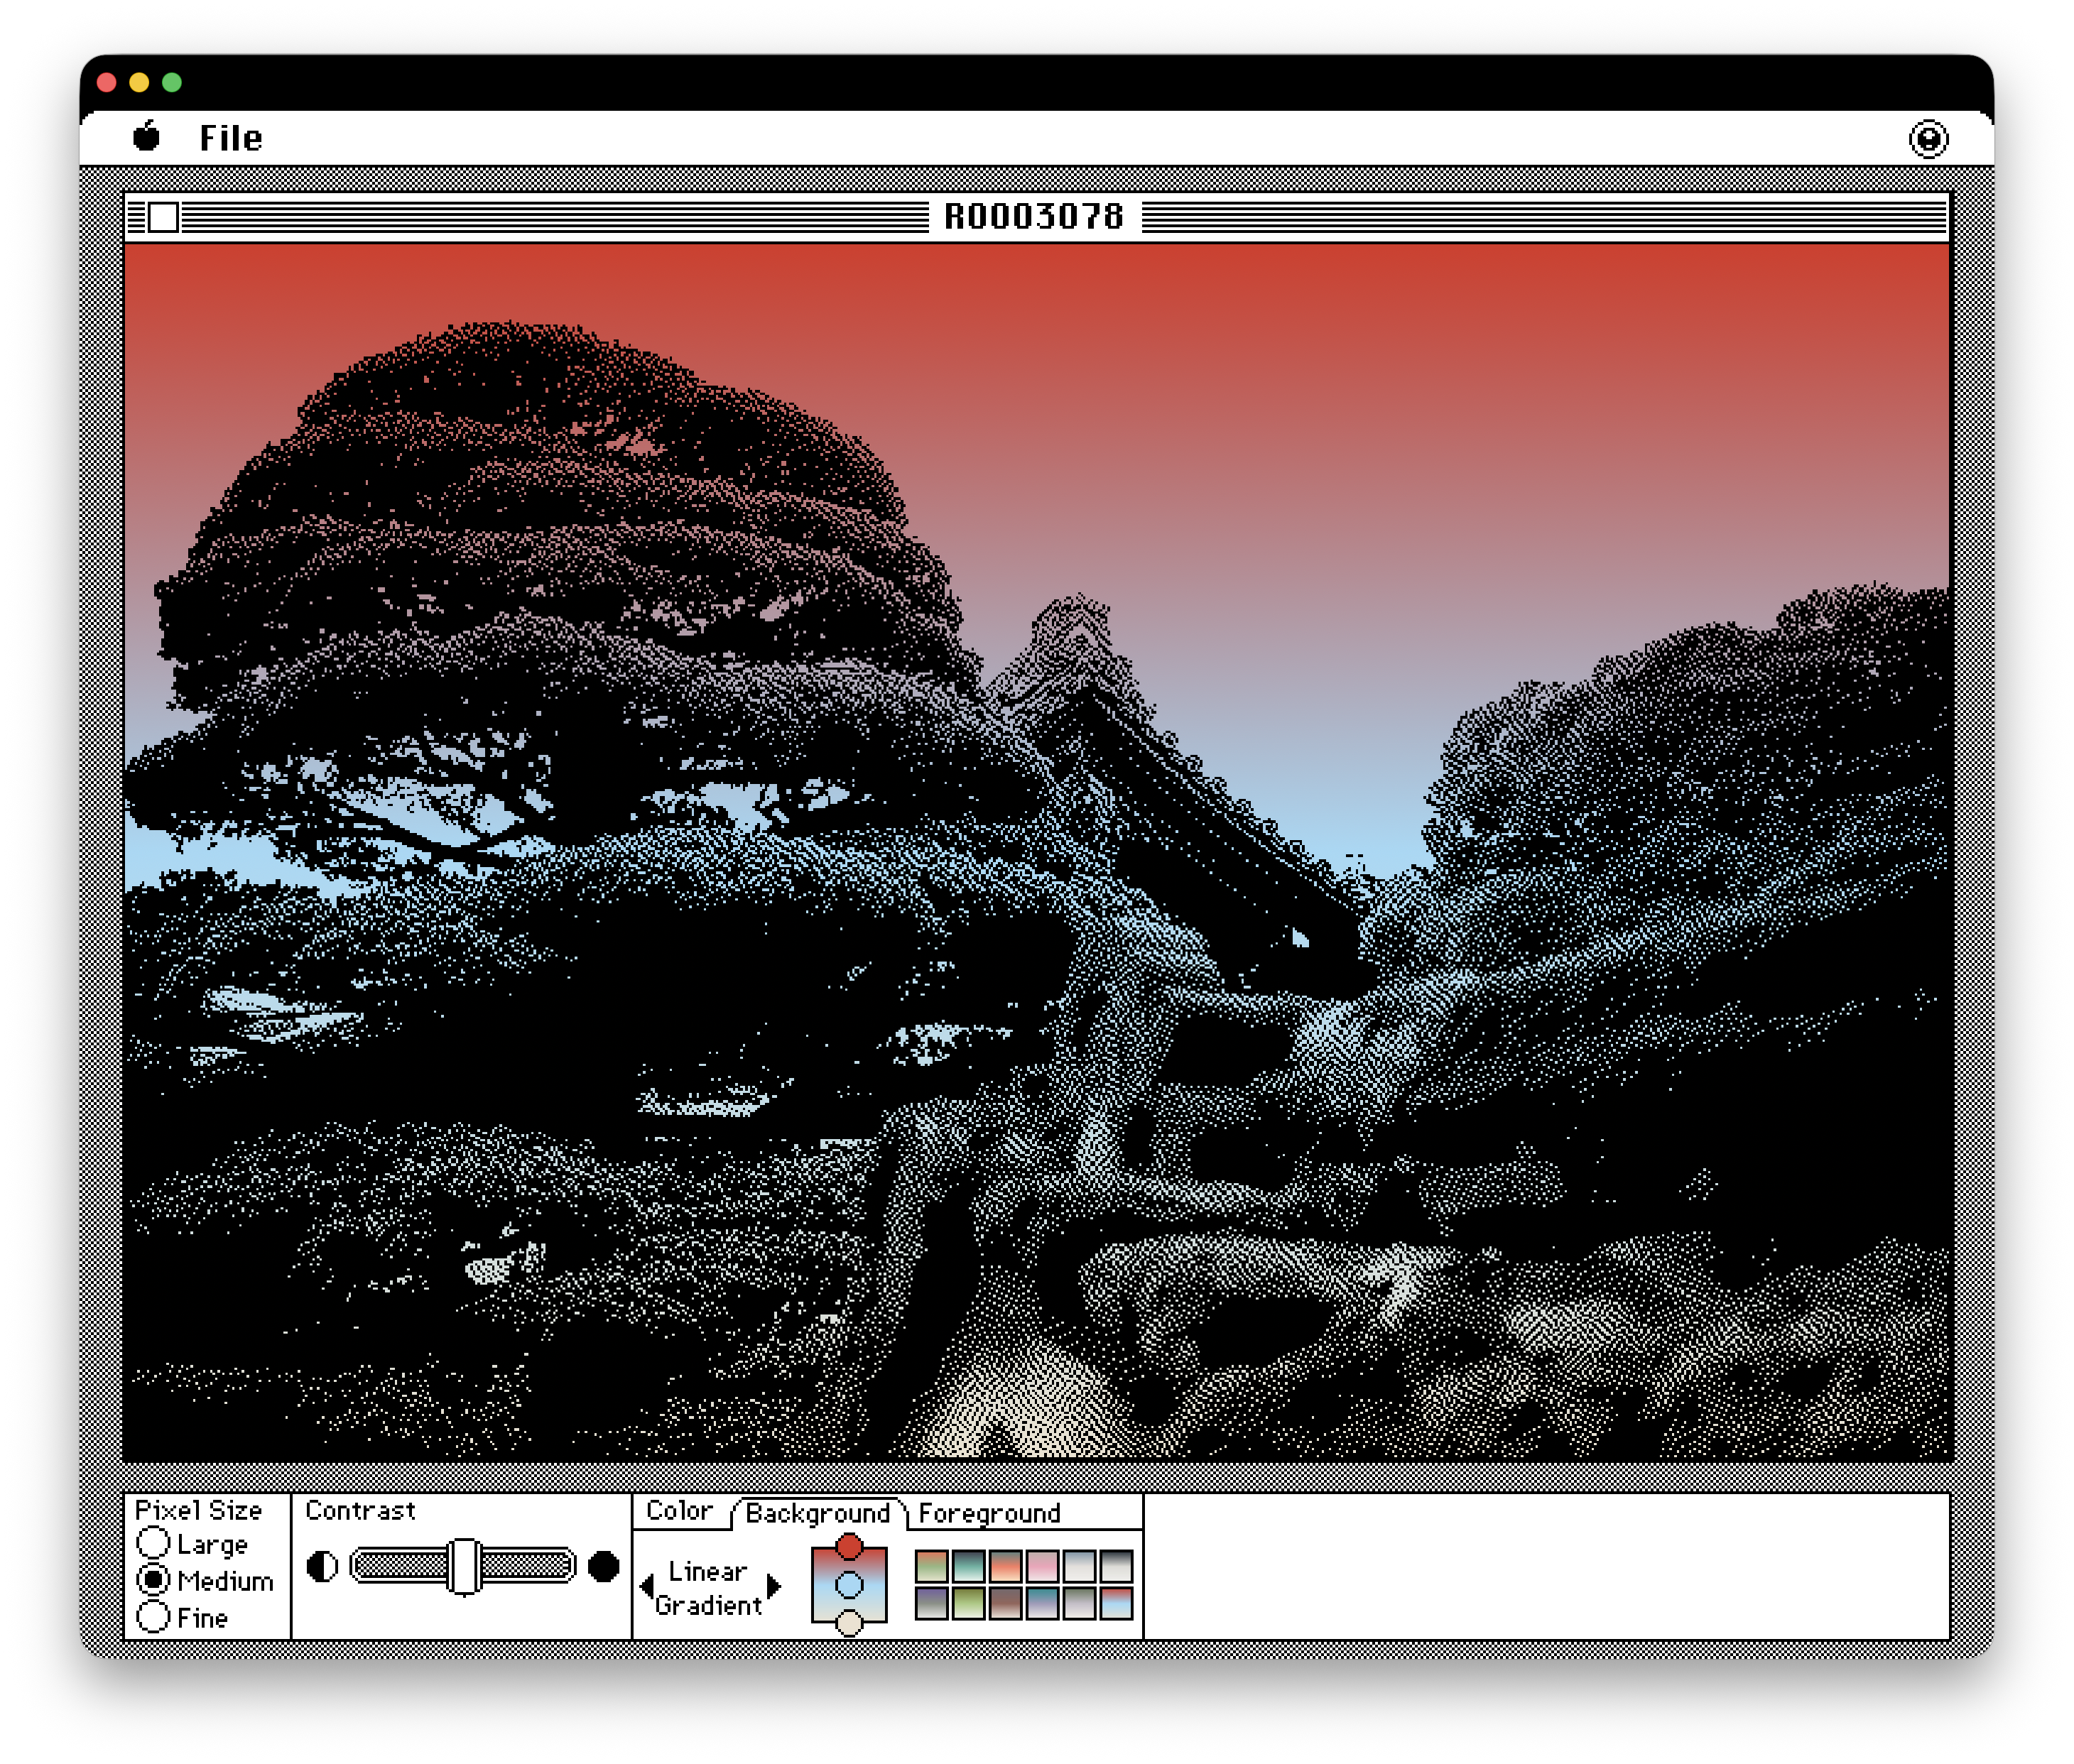2074x1764 pixels.
Task: Click the R0003078 window title bar
Action: click(1036, 217)
